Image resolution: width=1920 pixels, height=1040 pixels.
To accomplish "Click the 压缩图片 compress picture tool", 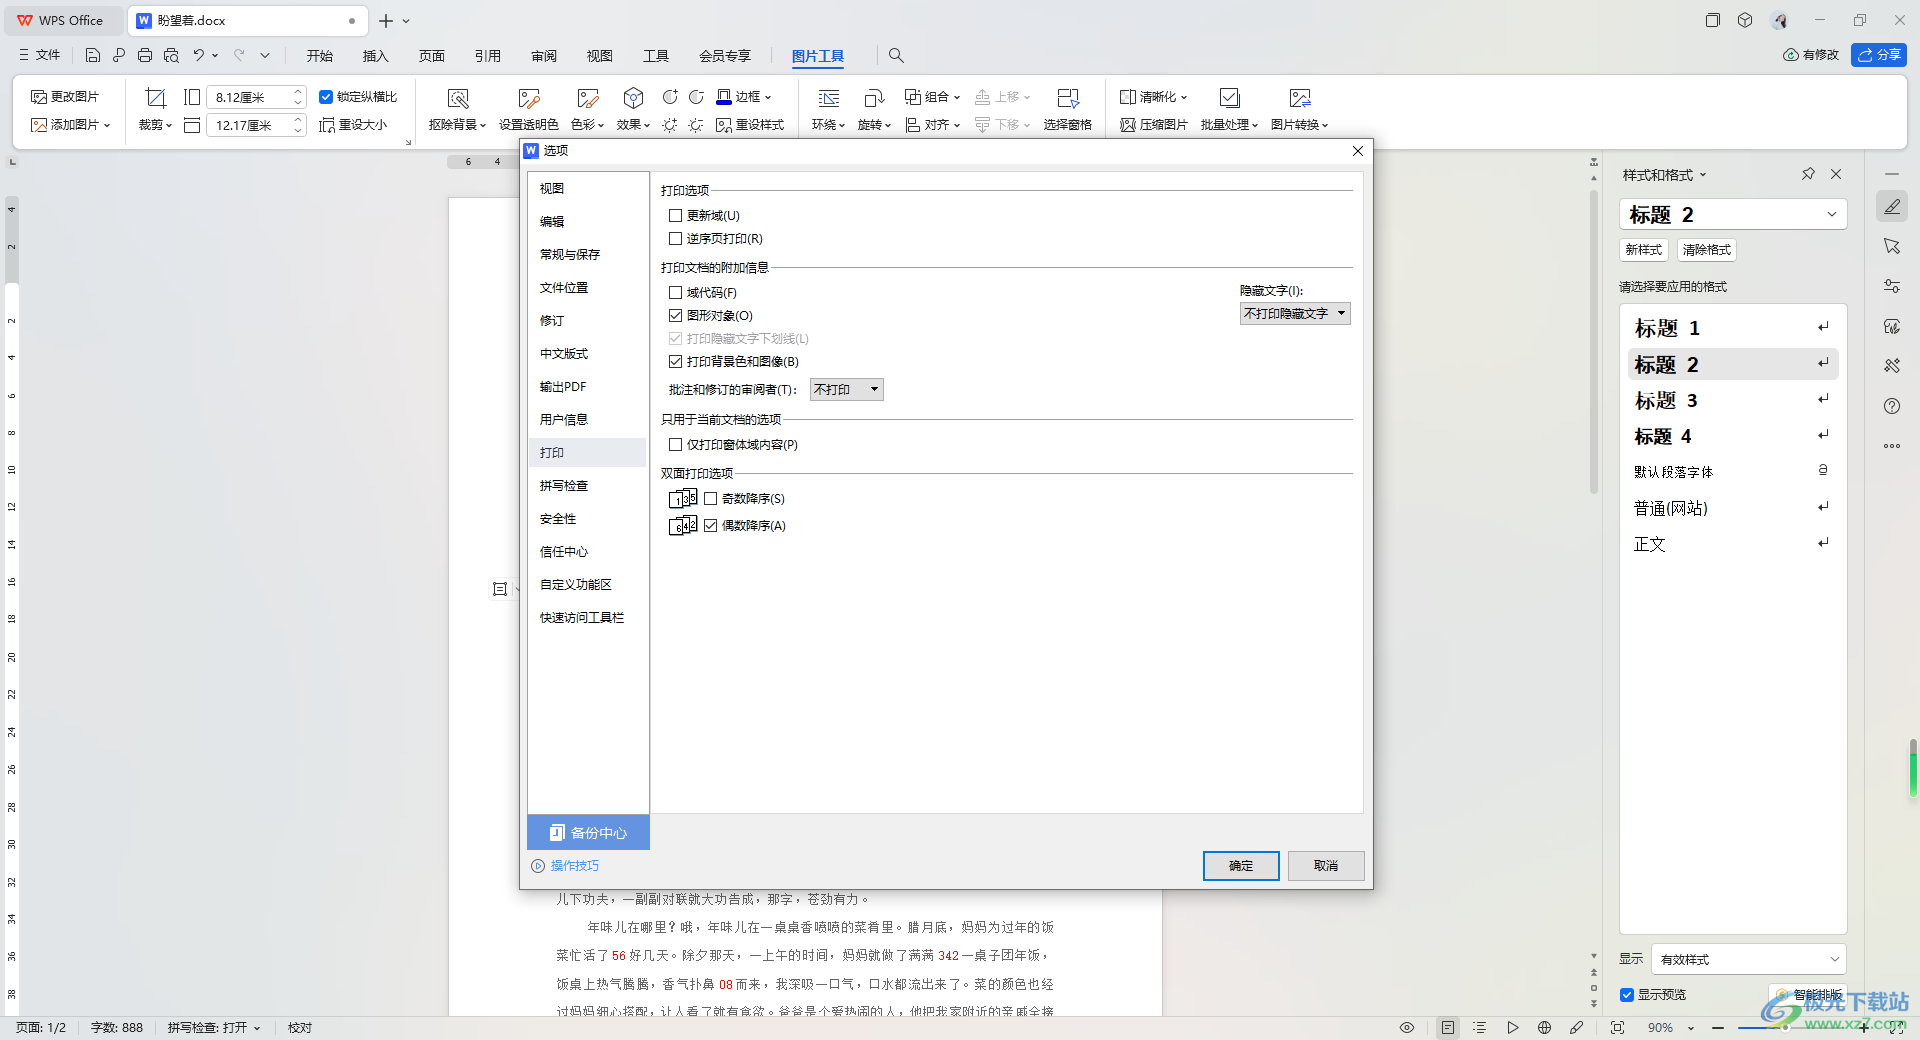I will [x=1154, y=125].
